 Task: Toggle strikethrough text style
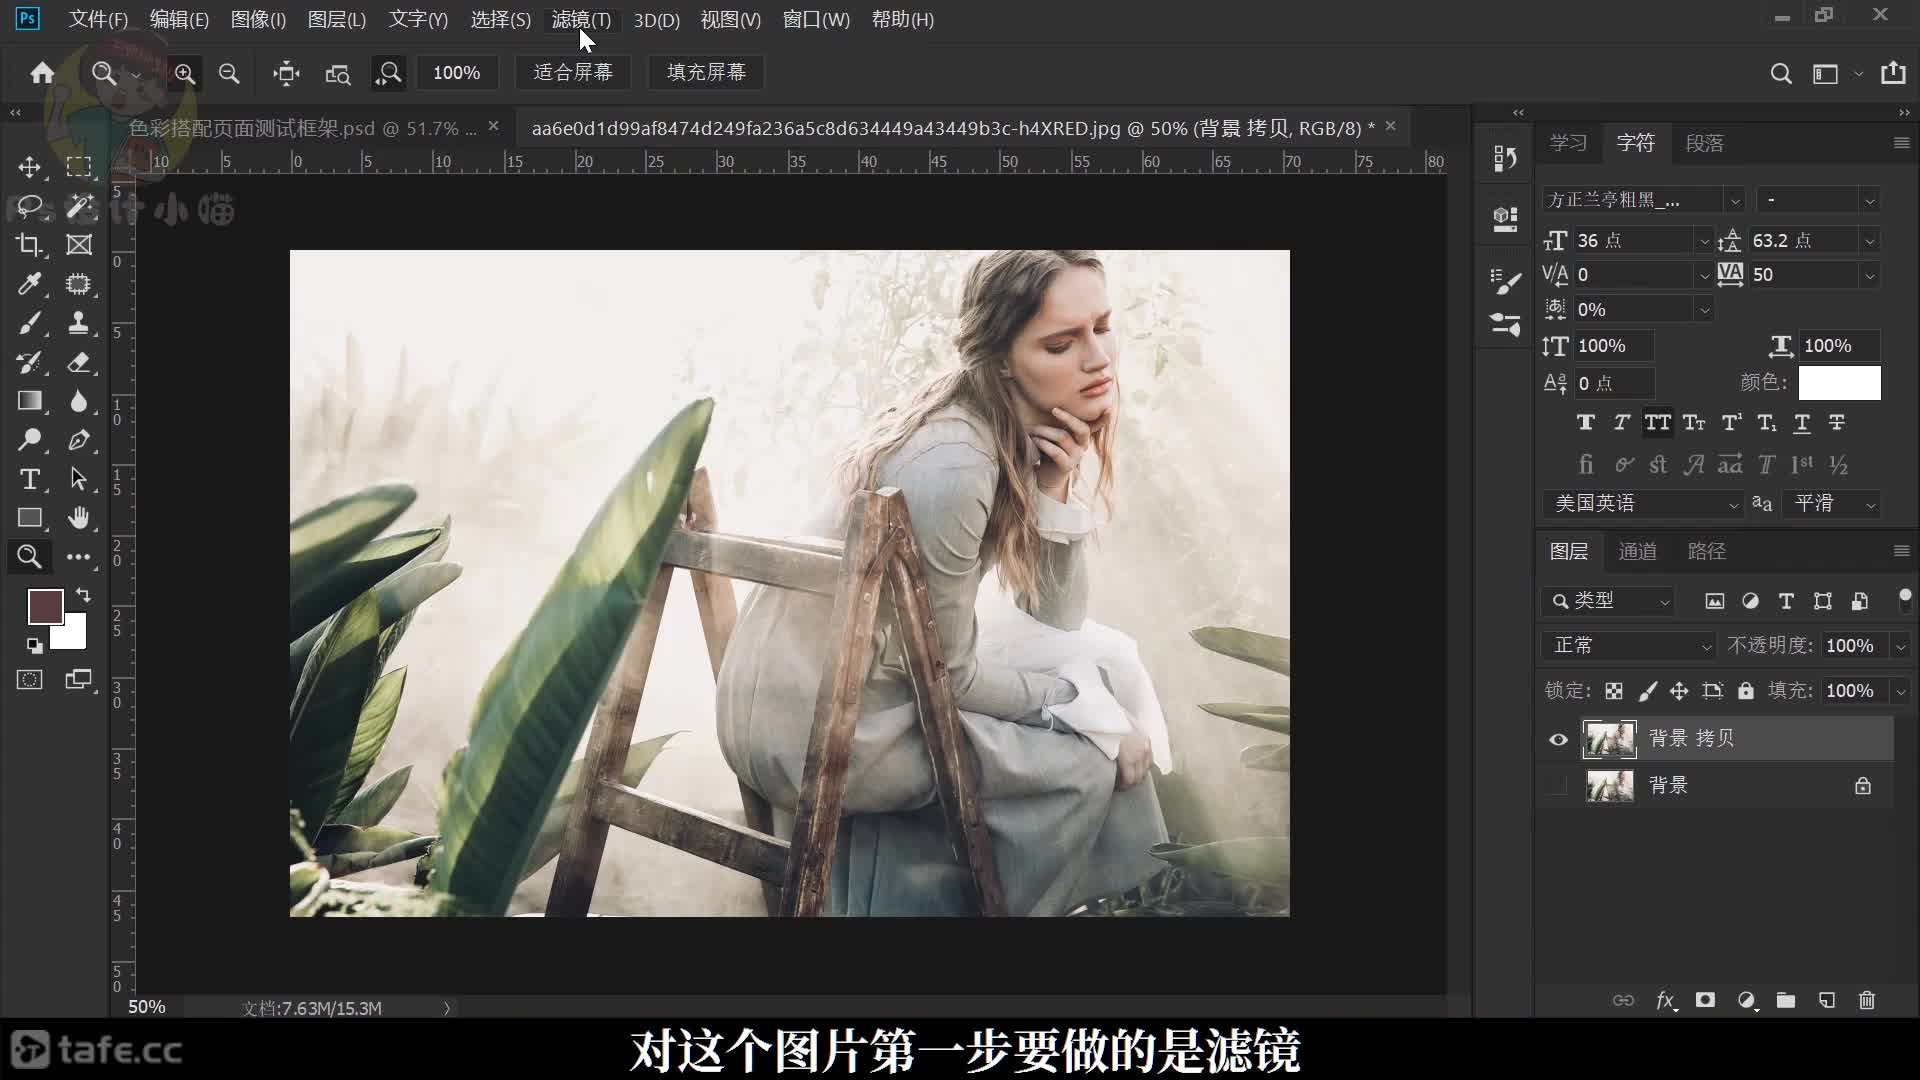click(1837, 423)
